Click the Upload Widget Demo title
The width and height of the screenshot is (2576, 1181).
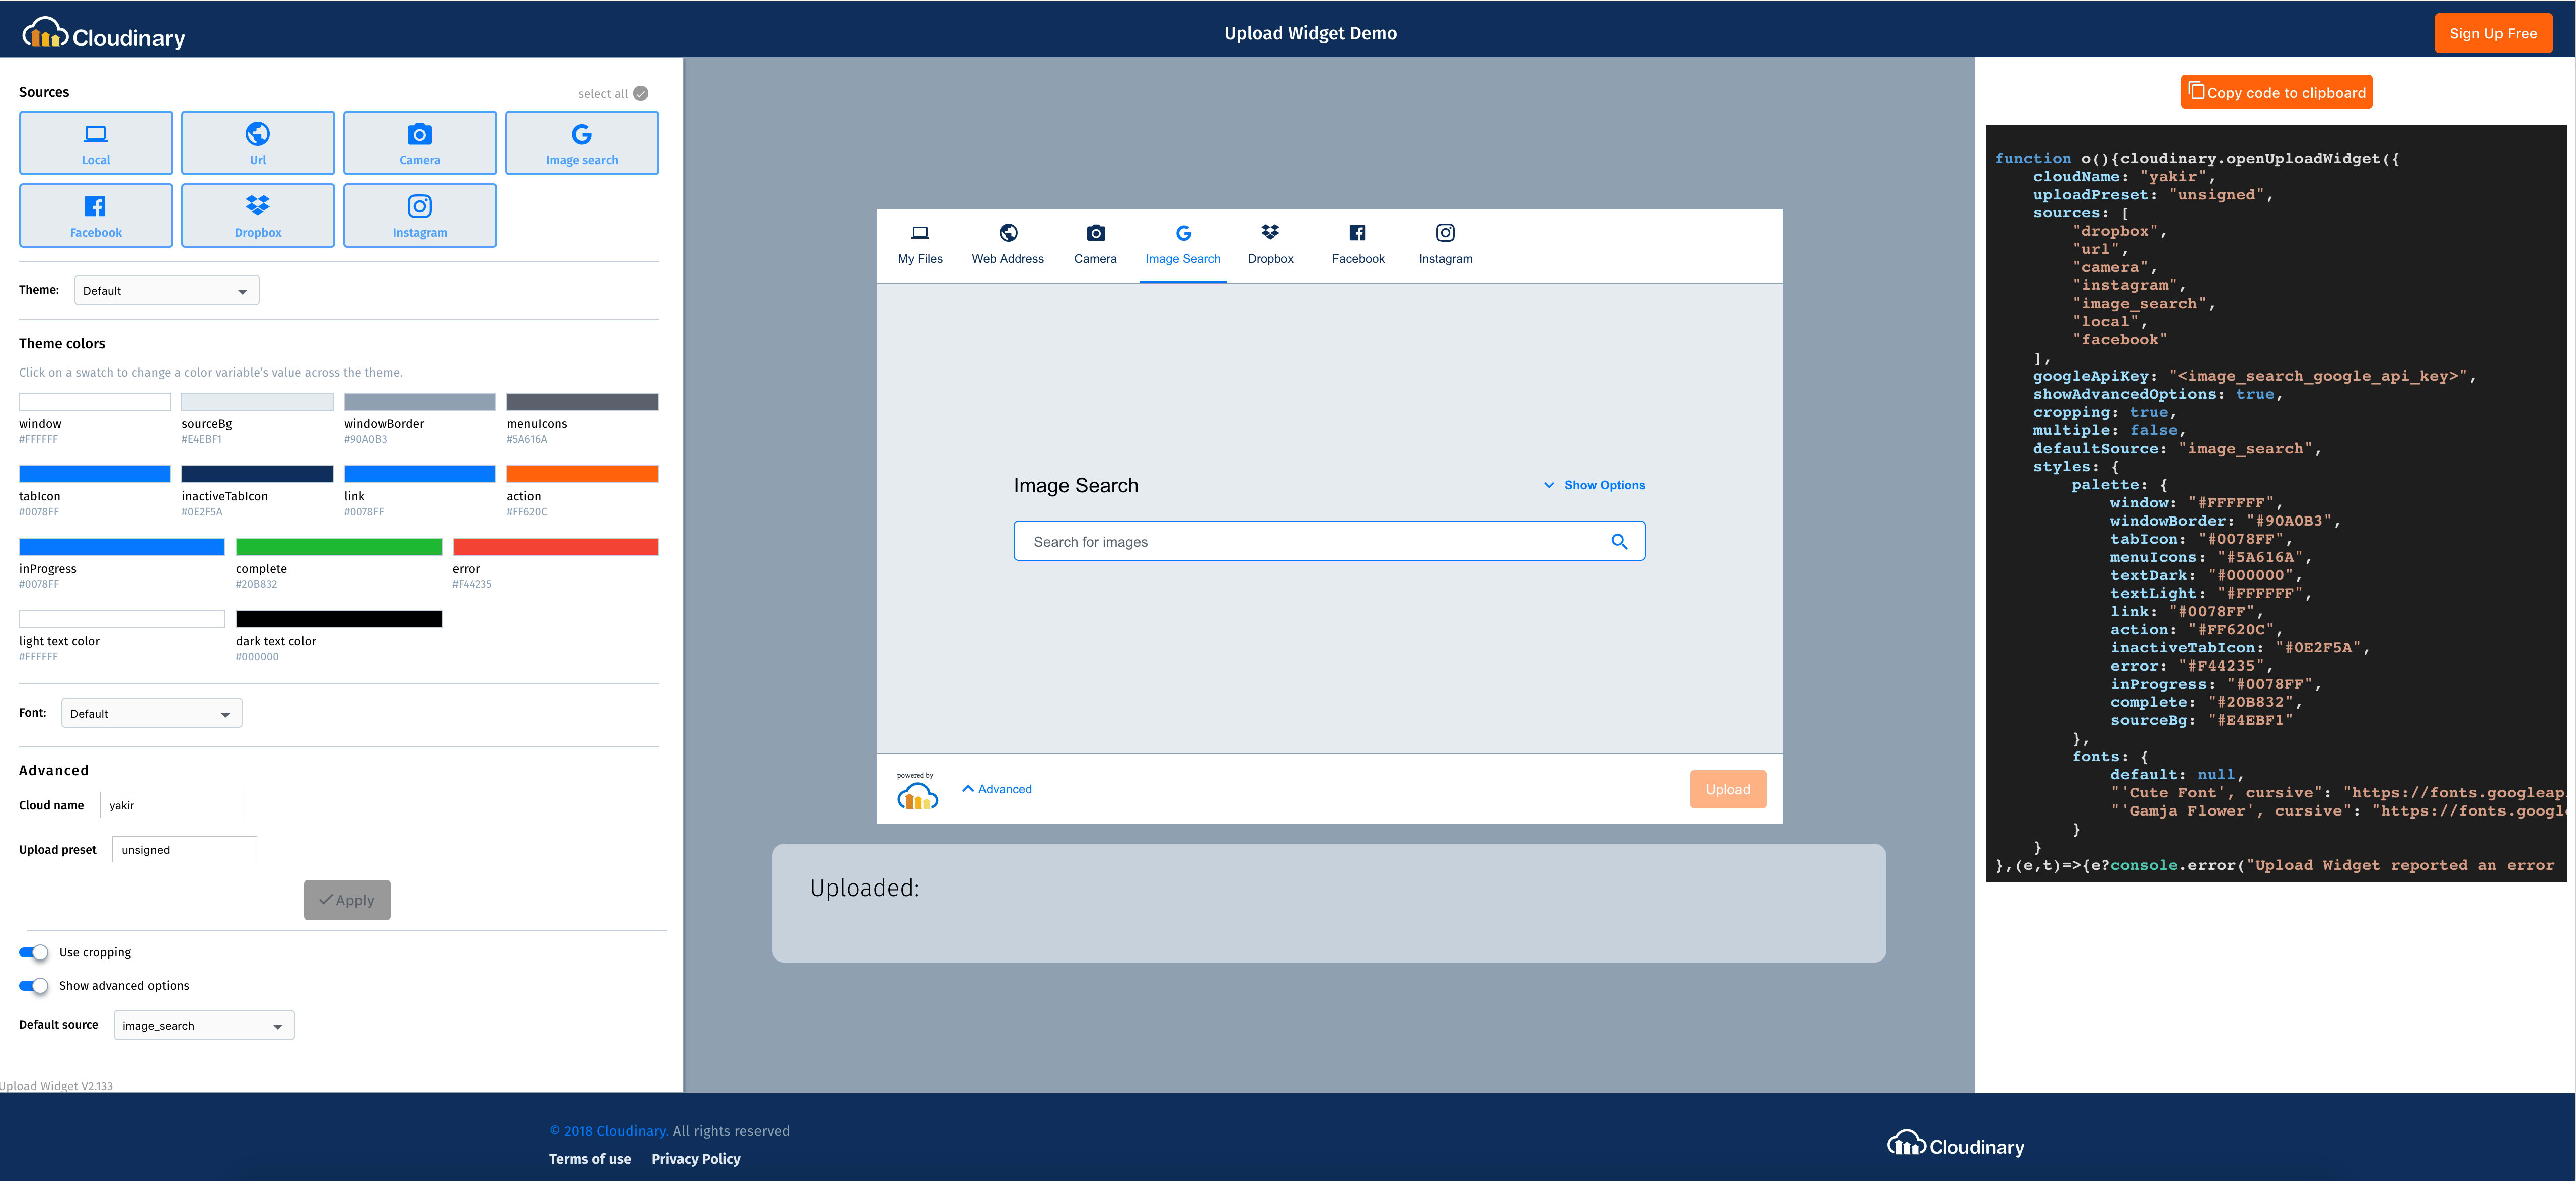point(1310,33)
